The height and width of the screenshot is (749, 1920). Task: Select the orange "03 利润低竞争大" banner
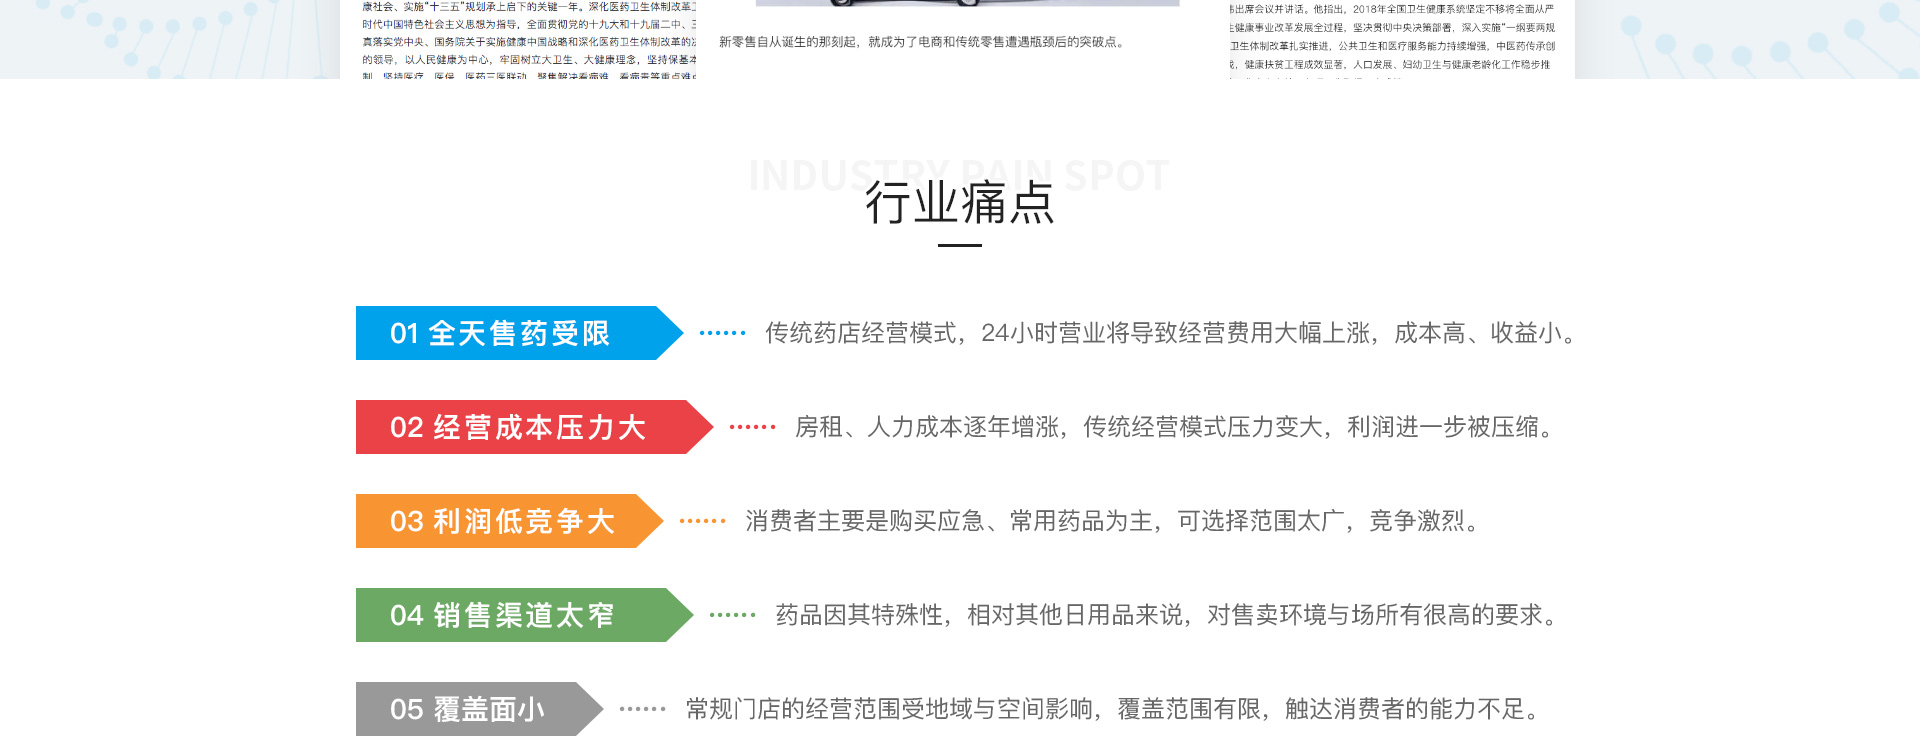tap(501, 521)
